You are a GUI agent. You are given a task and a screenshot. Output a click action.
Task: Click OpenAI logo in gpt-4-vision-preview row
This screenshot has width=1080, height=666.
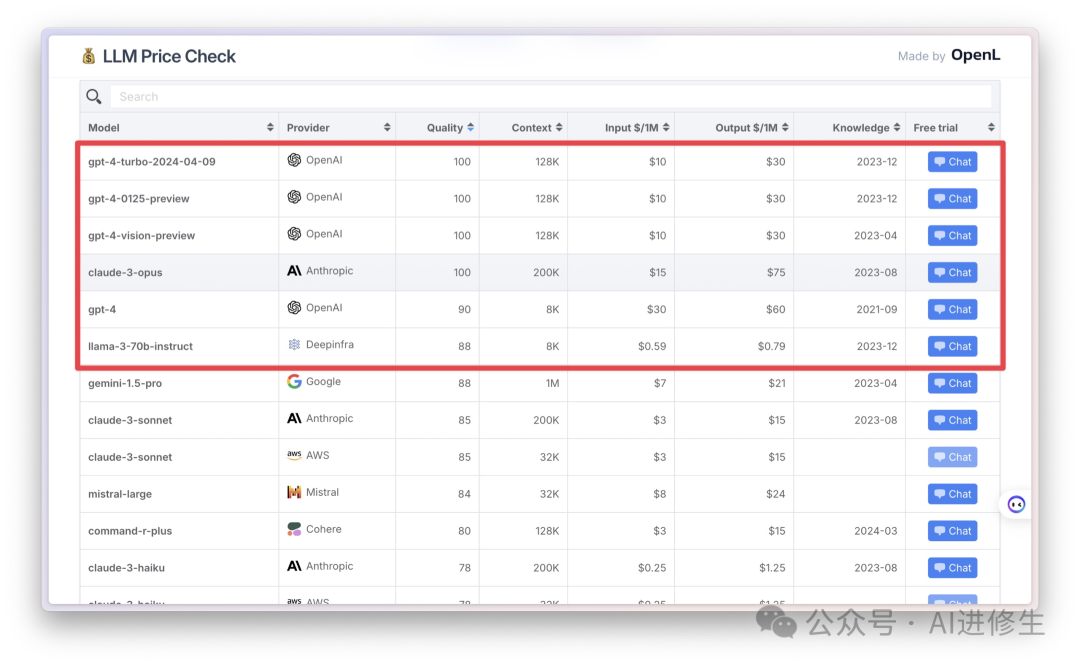click(x=294, y=233)
